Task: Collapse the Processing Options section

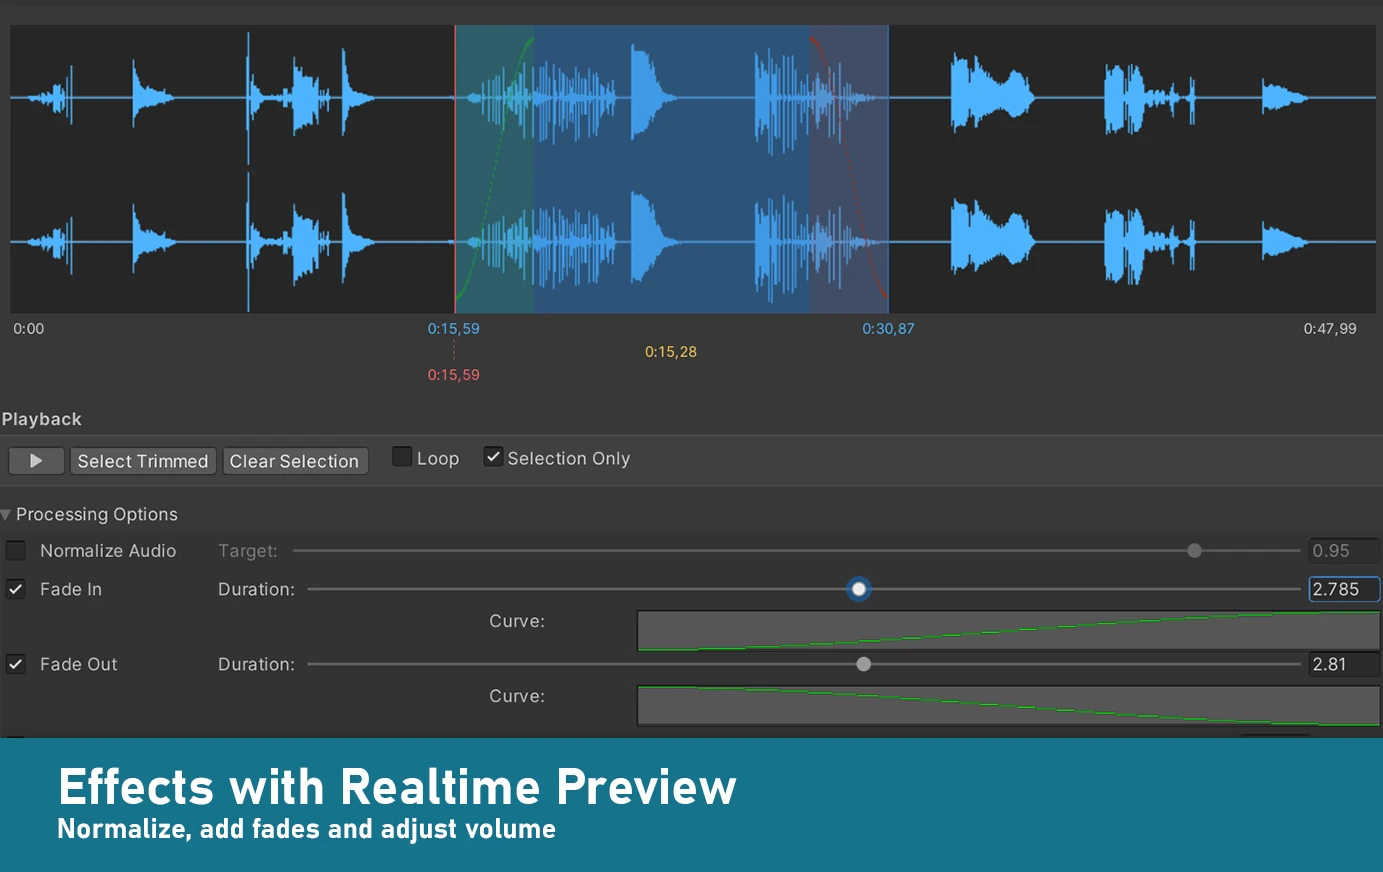Action: click(x=6, y=515)
